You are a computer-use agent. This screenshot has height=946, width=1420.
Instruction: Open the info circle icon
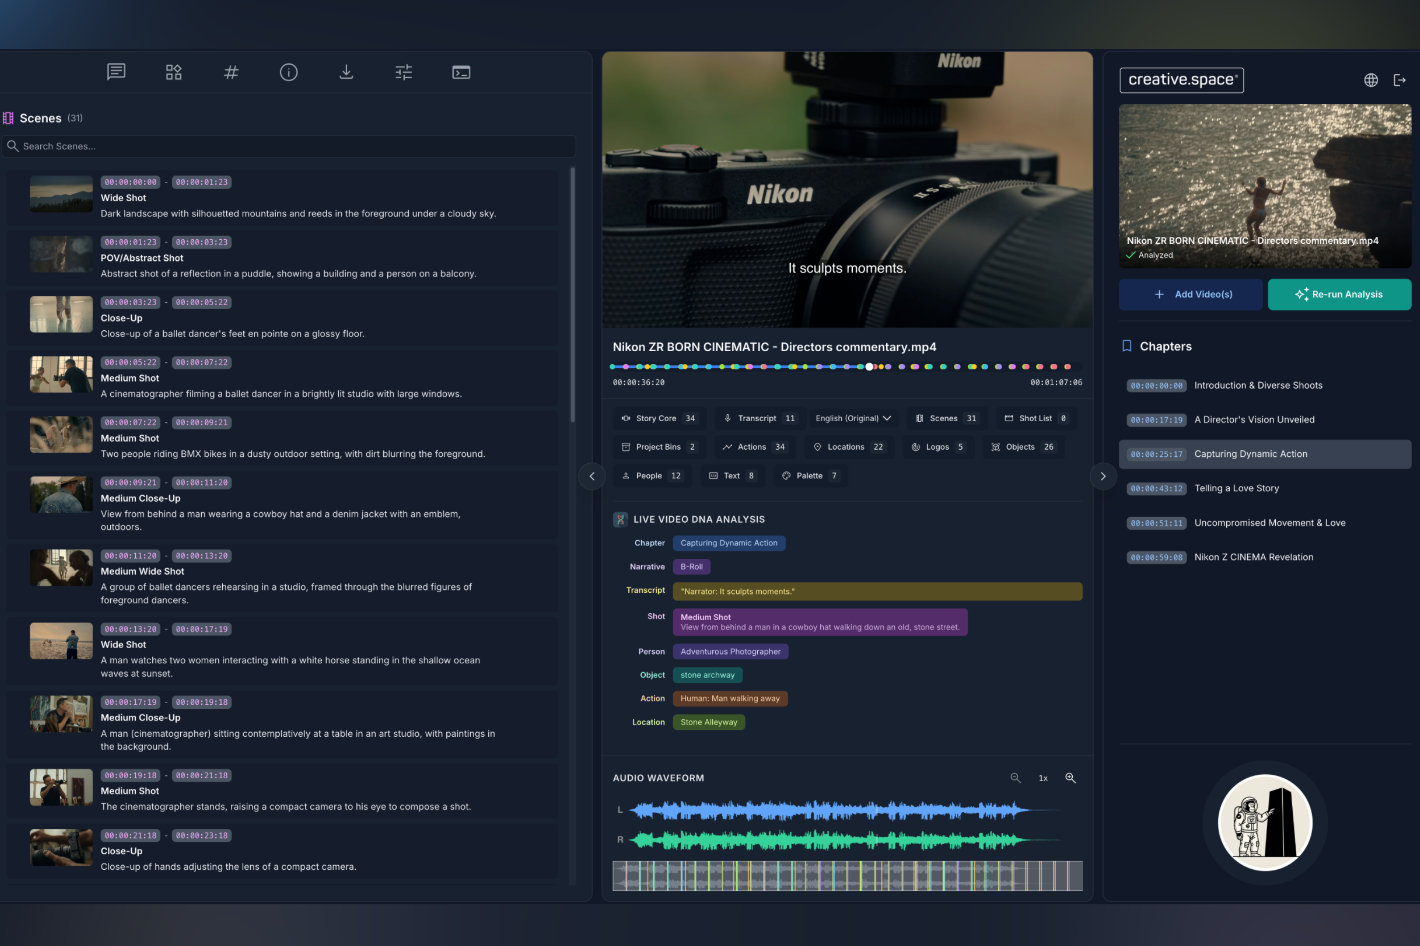click(289, 72)
